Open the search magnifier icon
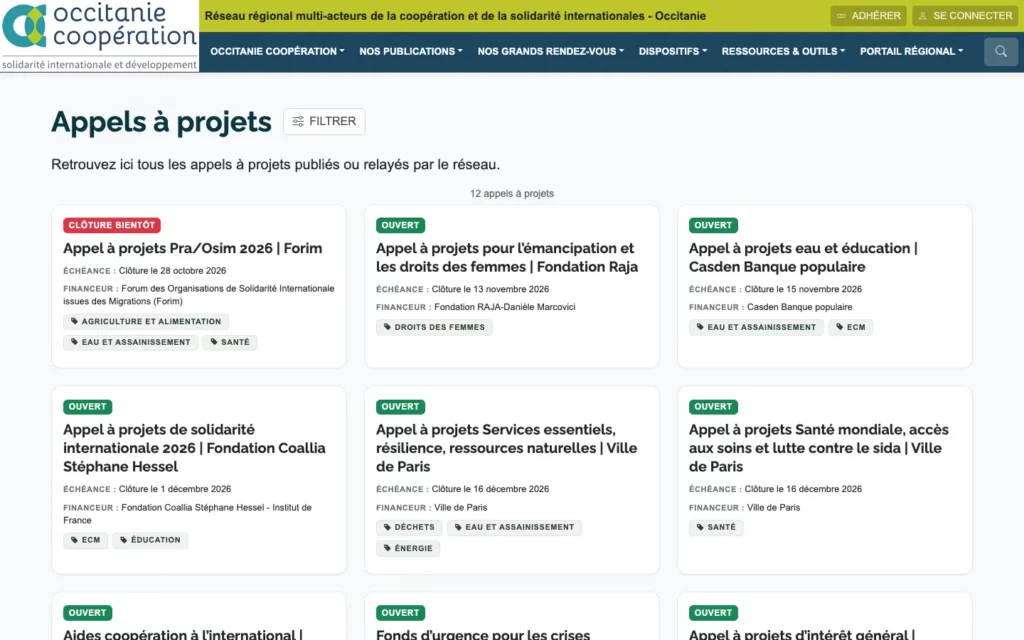The height and width of the screenshot is (640, 1024). click(x=1000, y=52)
